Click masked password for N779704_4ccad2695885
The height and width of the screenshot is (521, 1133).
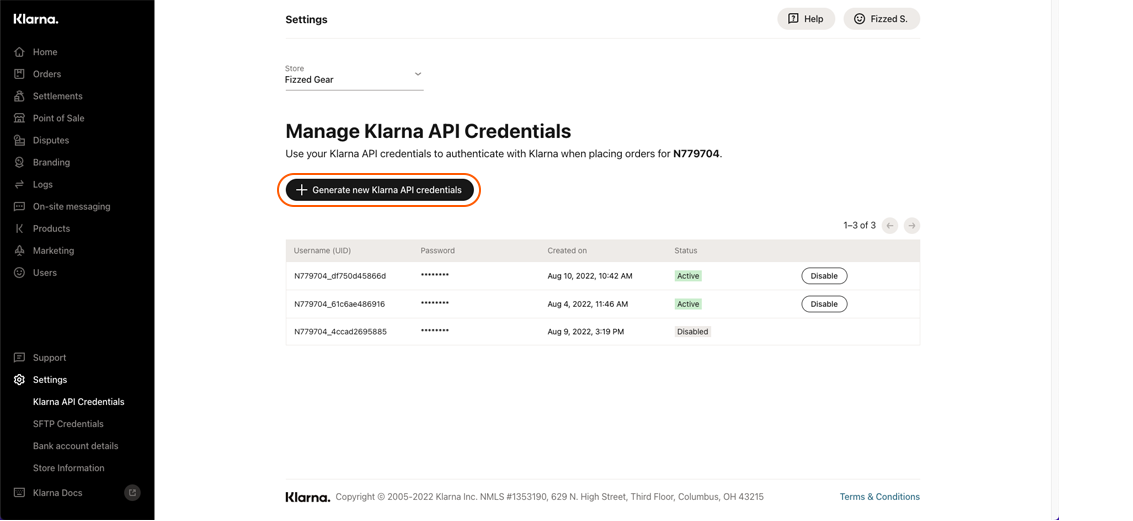435,331
